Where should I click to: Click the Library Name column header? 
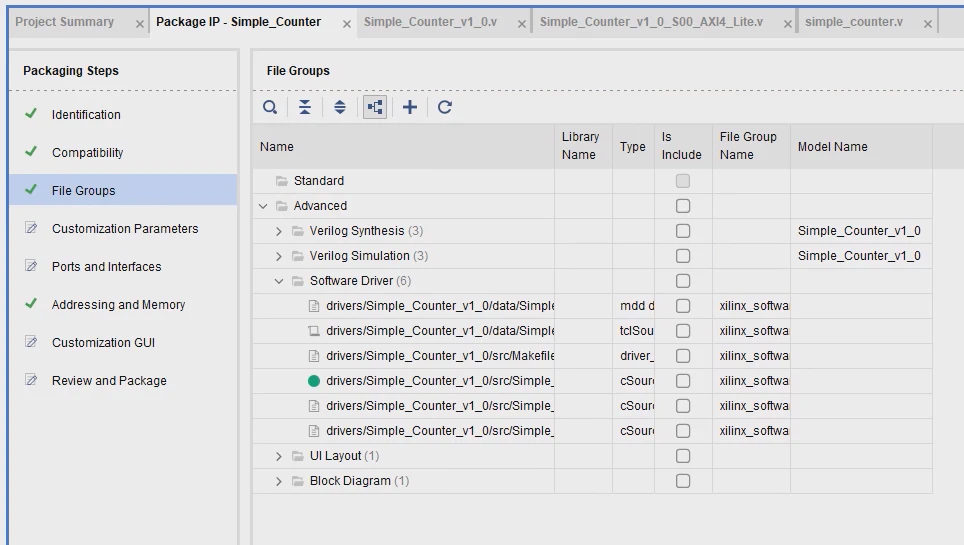coord(580,146)
